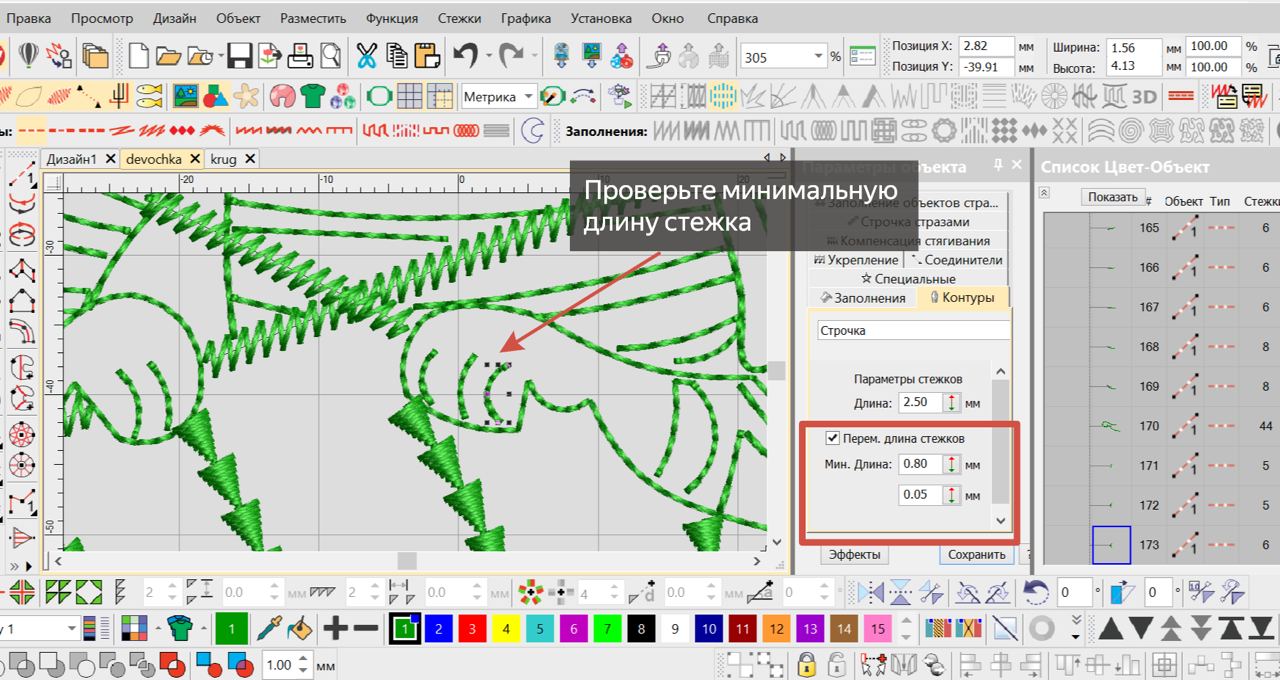Click the hot air balloon icon
Viewport: 1280px width, 680px height.
pyautogui.click(x=28, y=56)
